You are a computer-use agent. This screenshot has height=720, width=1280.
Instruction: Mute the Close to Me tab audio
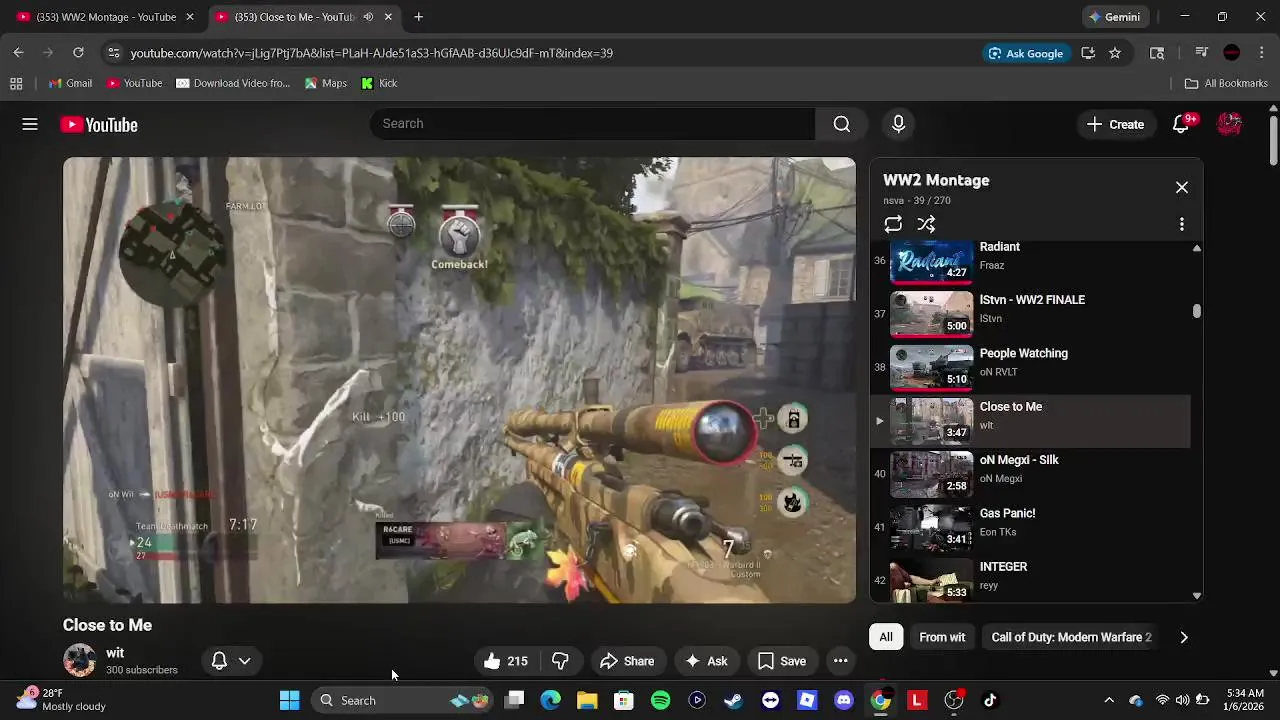click(x=368, y=17)
